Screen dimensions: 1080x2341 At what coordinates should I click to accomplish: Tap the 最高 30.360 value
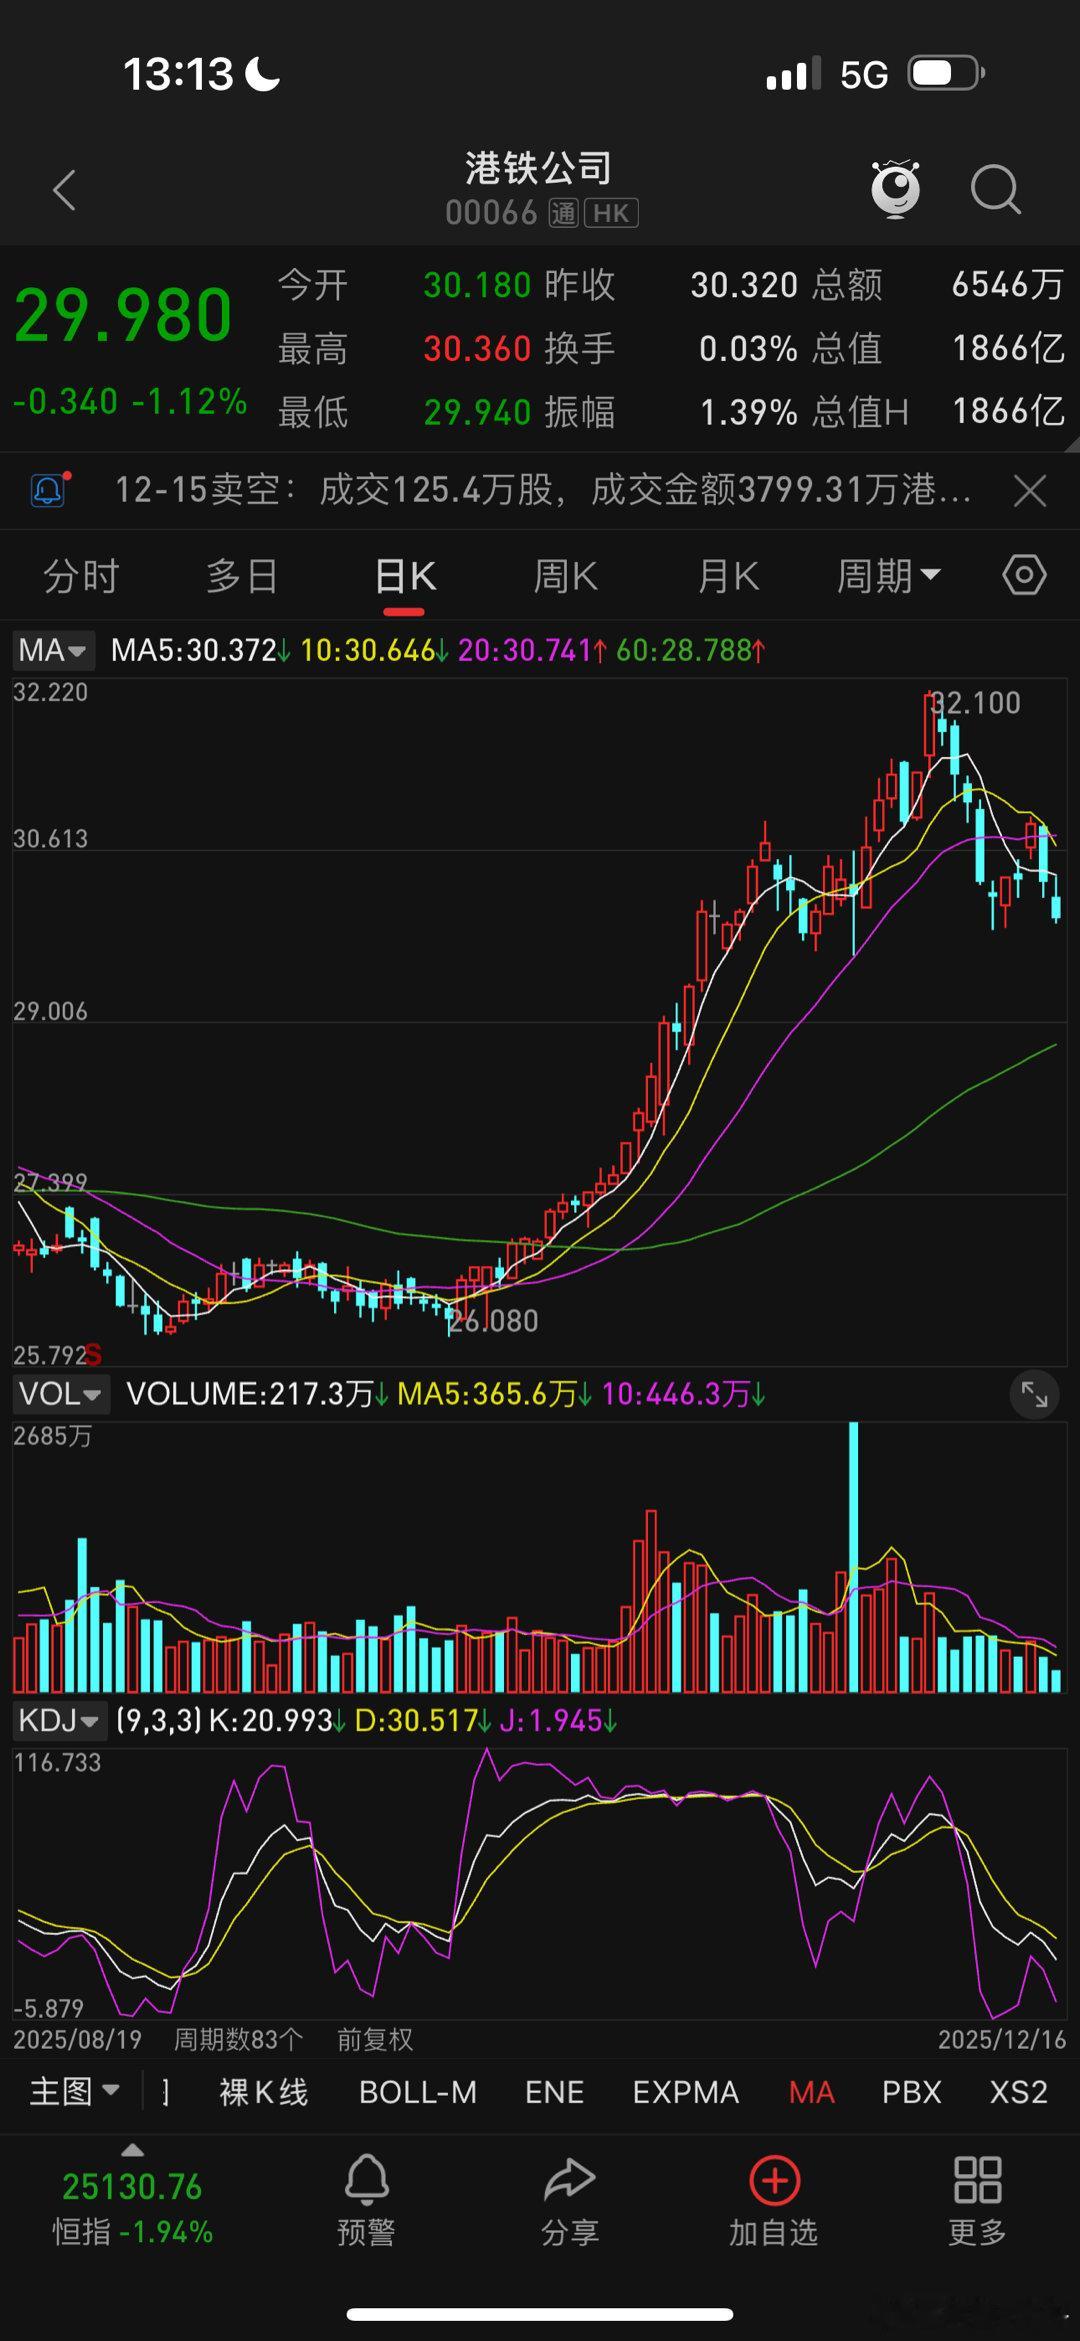pyautogui.click(x=477, y=348)
